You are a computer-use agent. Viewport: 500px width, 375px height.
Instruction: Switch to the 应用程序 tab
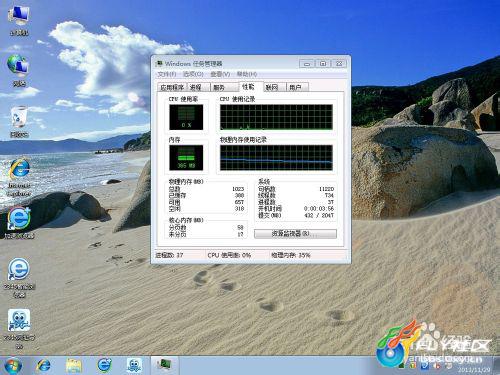[172, 87]
